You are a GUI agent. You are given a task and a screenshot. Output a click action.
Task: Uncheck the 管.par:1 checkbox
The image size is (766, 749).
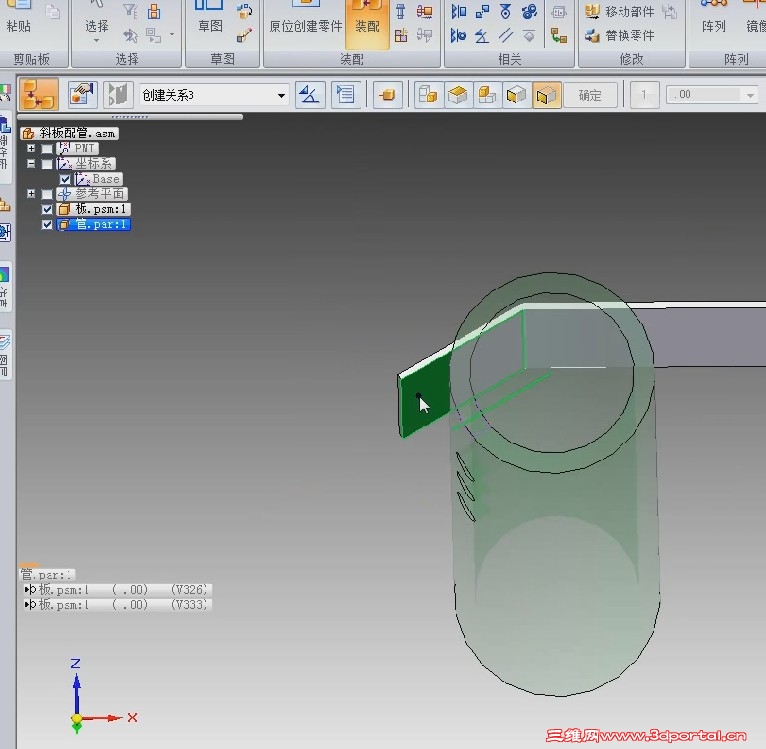pyautogui.click(x=47, y=225)
